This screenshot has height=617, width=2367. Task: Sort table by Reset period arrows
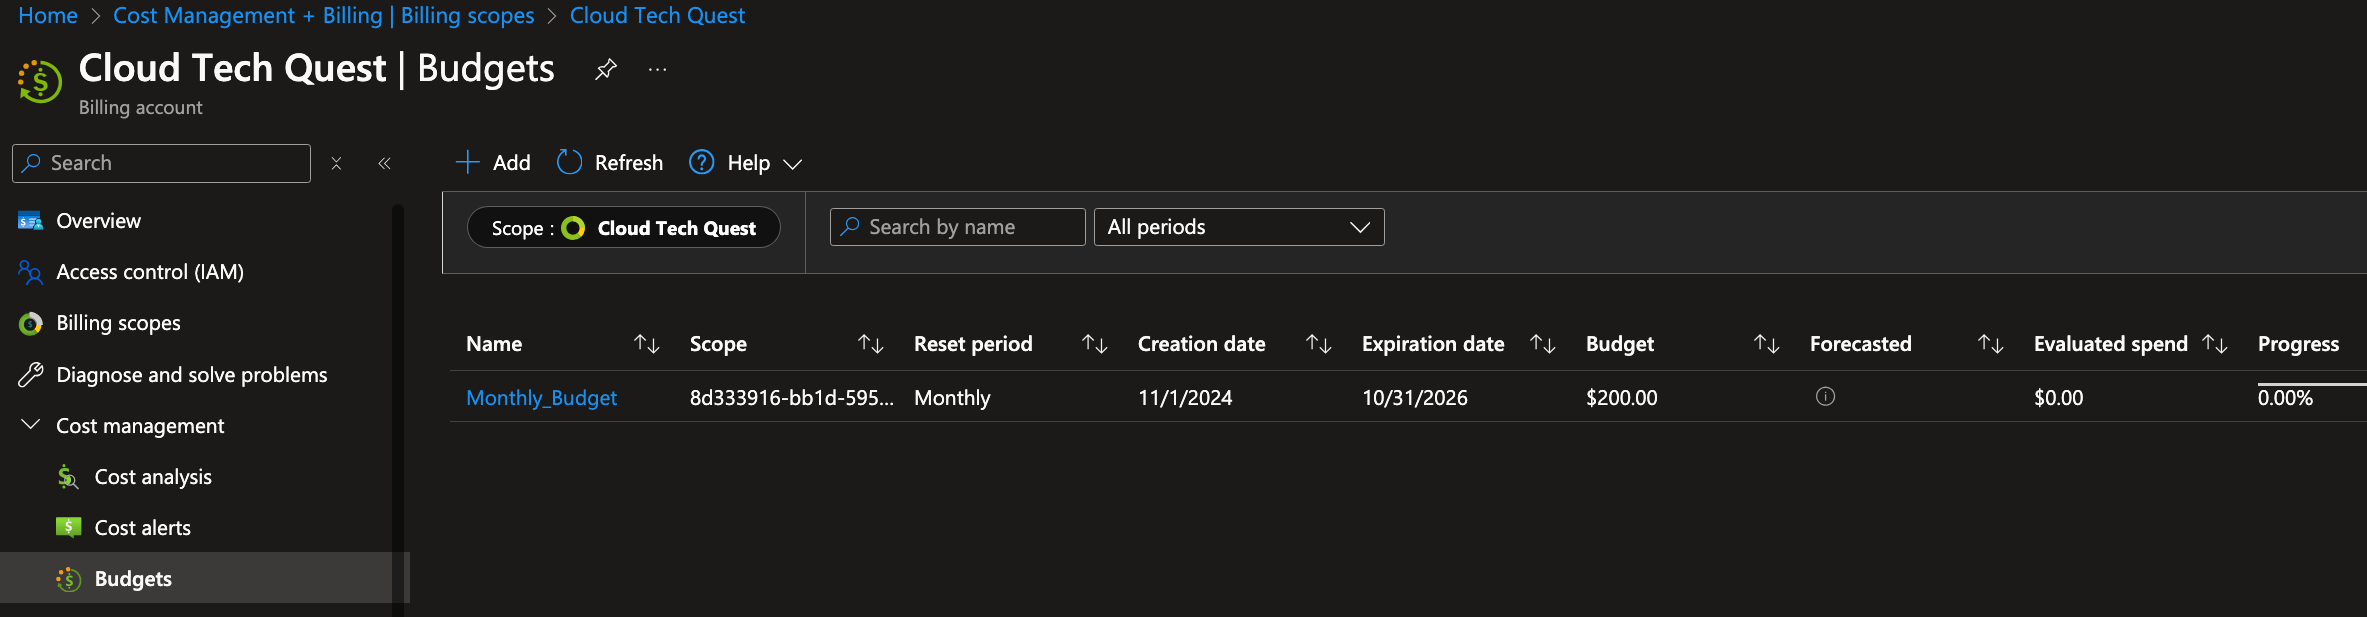pos(1095,344)
